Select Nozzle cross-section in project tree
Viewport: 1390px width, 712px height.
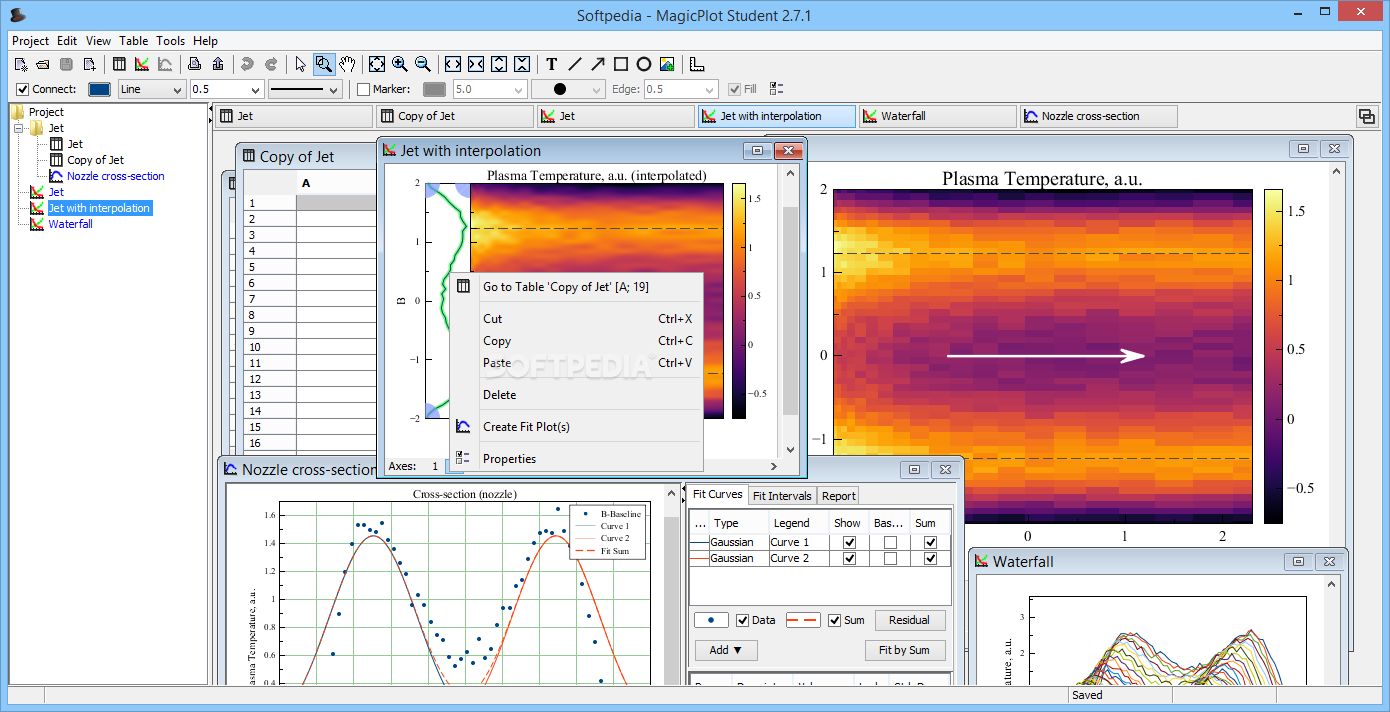pos(115,176)
